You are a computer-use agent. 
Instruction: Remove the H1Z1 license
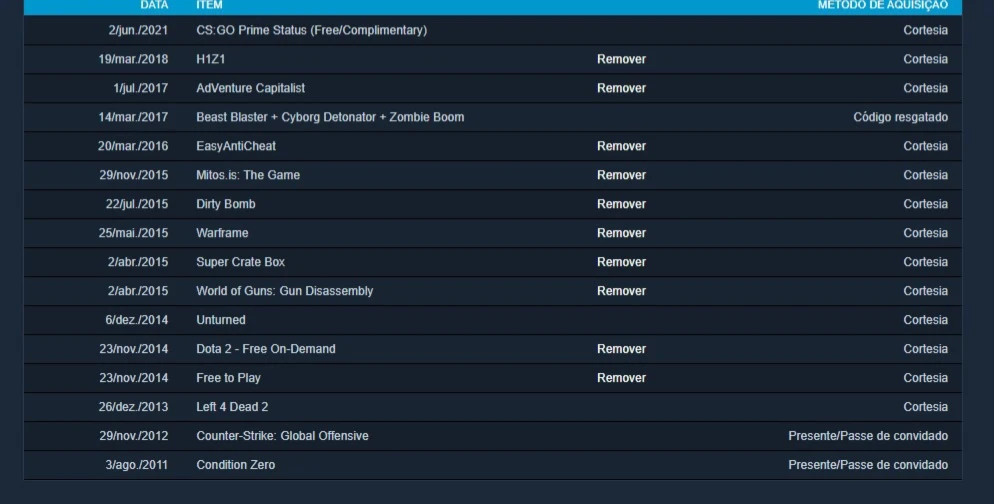pos(621,59)
